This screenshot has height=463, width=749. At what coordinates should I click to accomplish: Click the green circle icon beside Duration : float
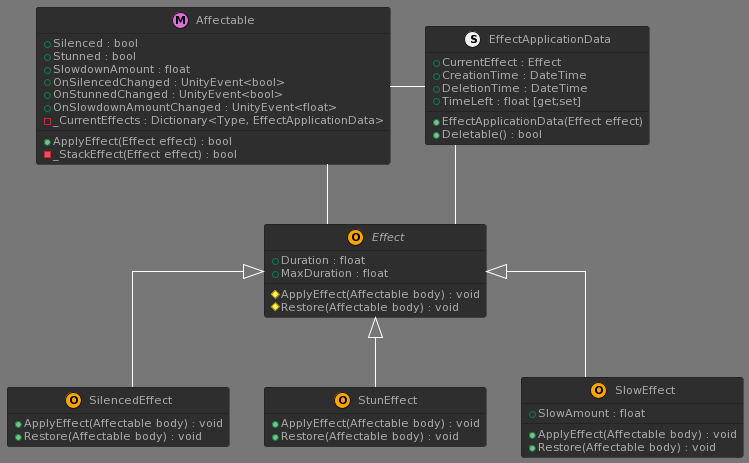275,261
